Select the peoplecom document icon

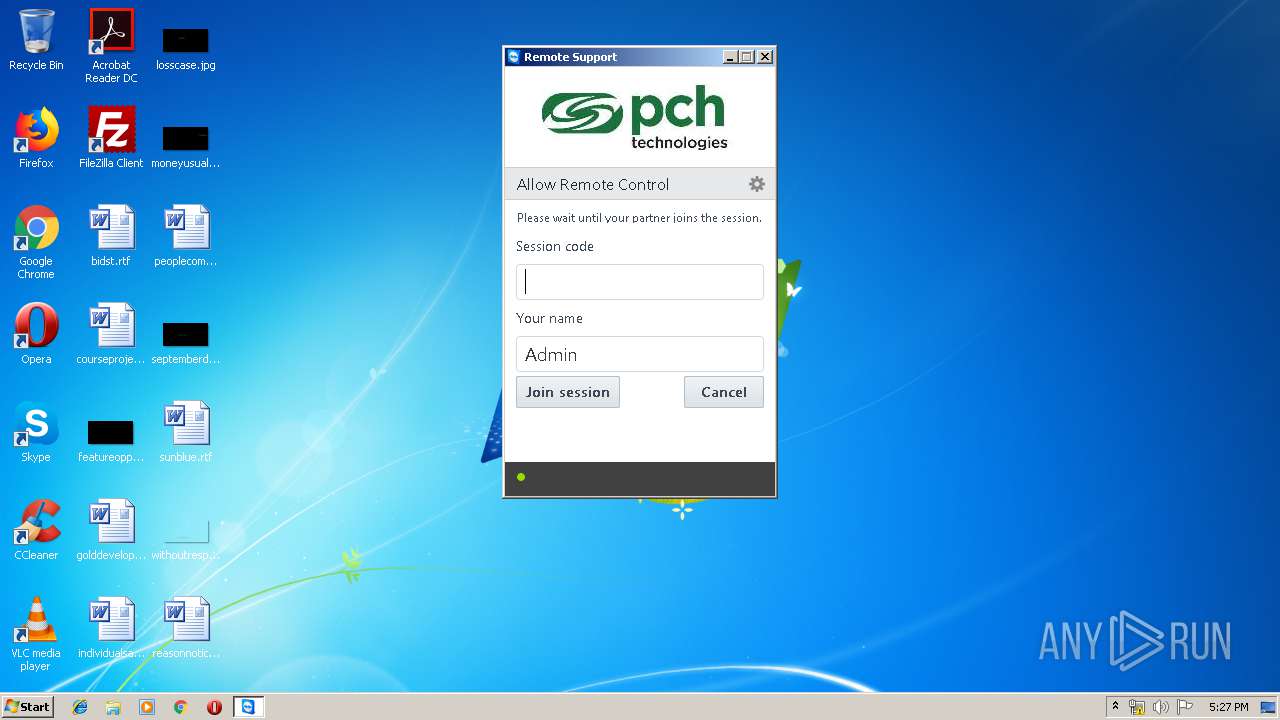[x=186, y=236]
